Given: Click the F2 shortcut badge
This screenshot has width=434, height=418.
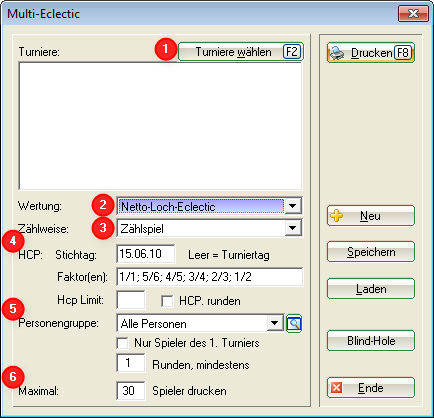Looking at the screenshot, I should [x=292, y=52].
